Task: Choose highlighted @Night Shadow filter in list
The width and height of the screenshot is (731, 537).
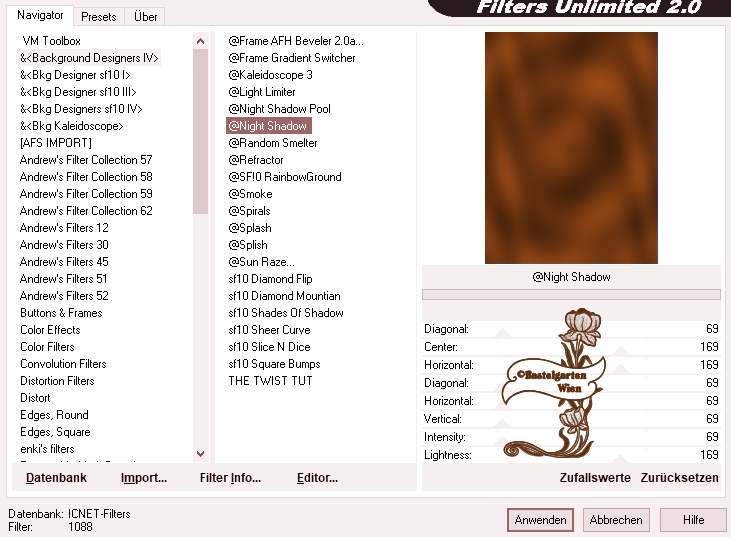Action: 269,126
